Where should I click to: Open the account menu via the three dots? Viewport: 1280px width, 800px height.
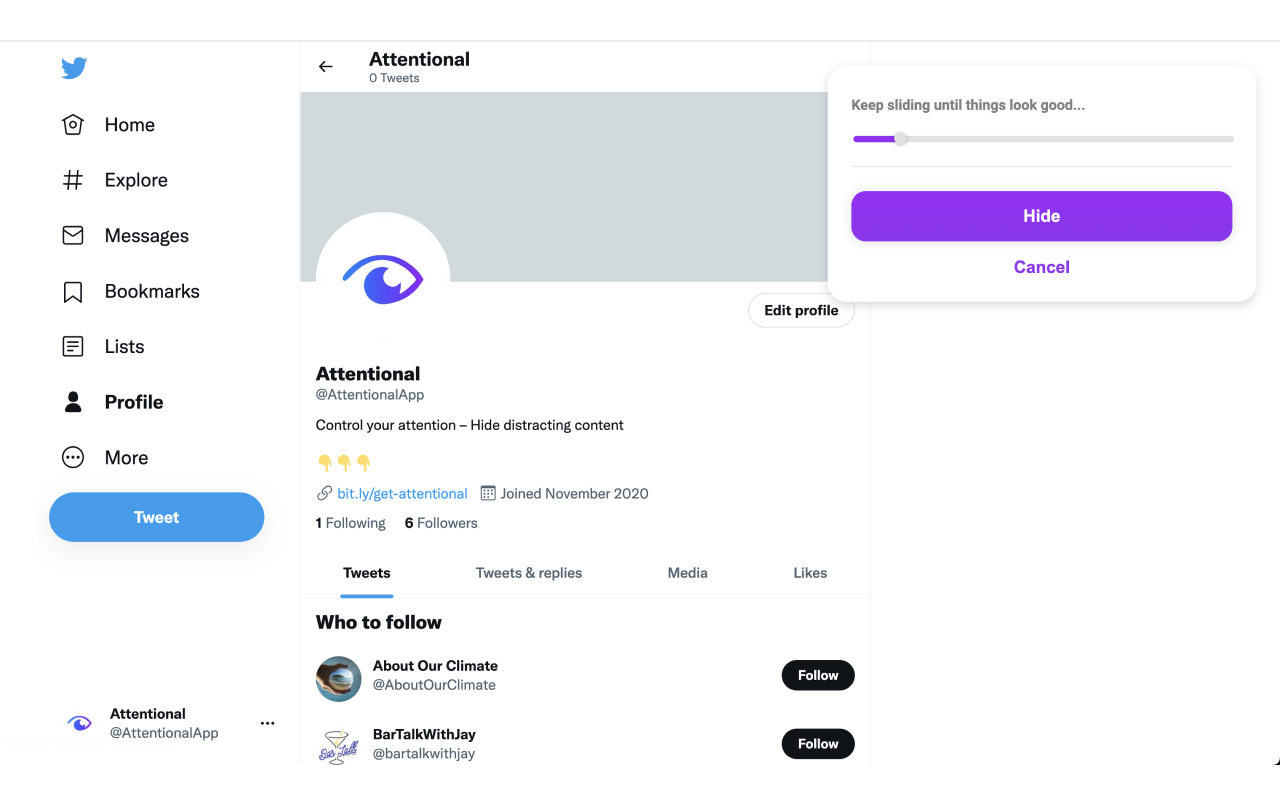[267, 722]
